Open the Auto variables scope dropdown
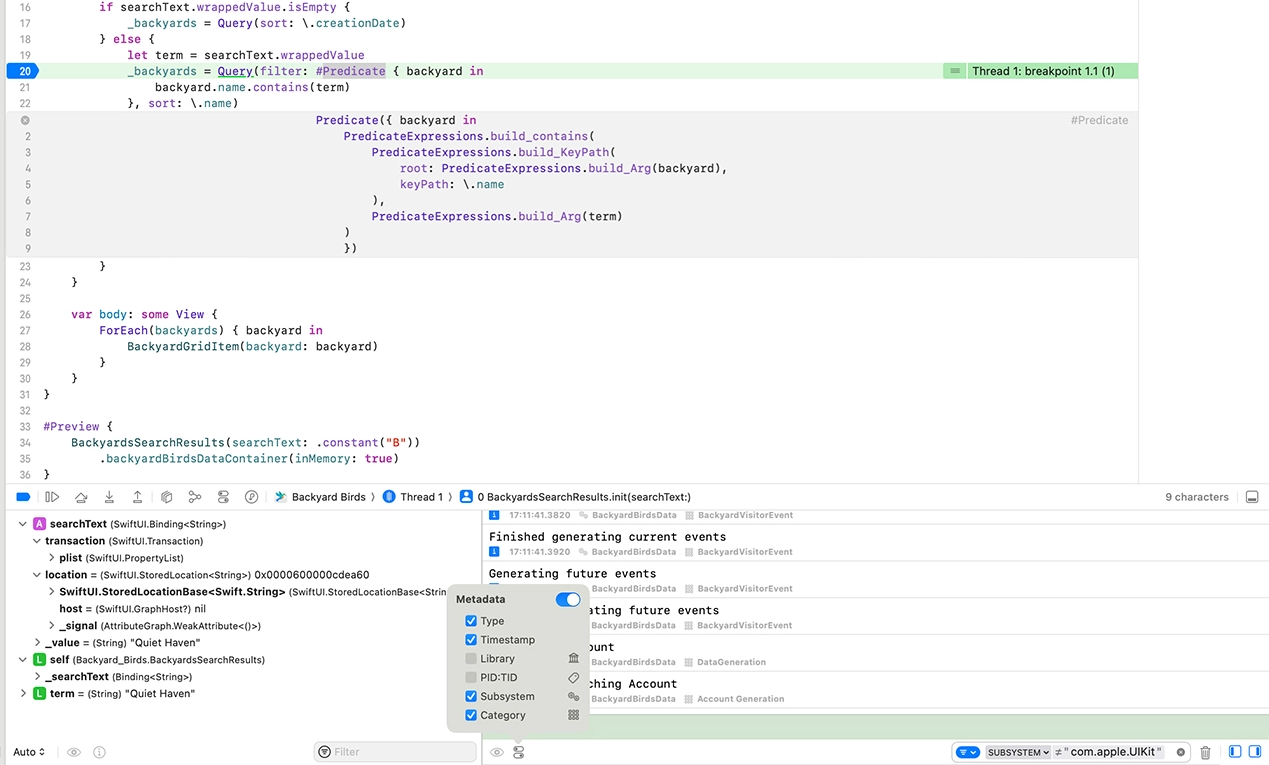1269x765 pixels. click(x=29, y=752)
